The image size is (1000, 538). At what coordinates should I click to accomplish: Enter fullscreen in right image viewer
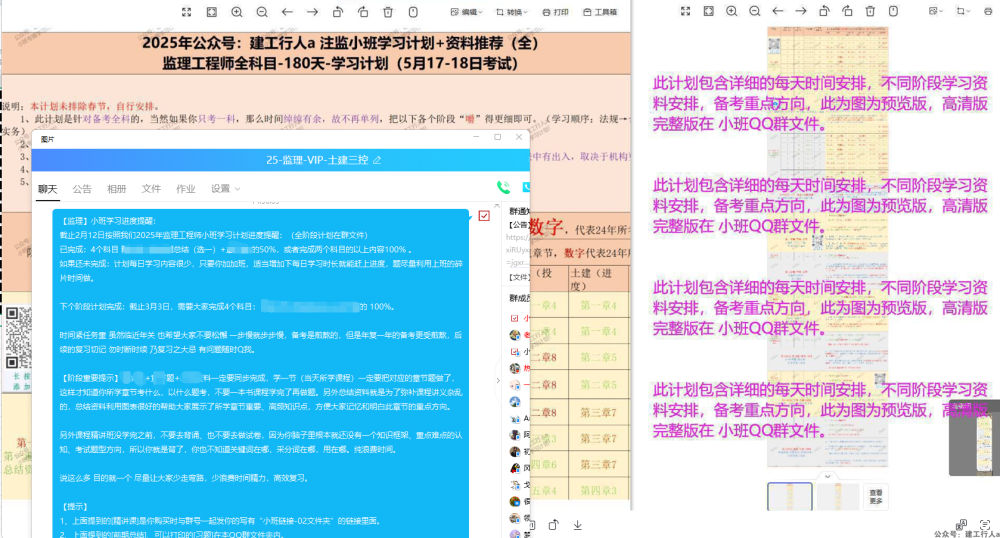[686, 11]
